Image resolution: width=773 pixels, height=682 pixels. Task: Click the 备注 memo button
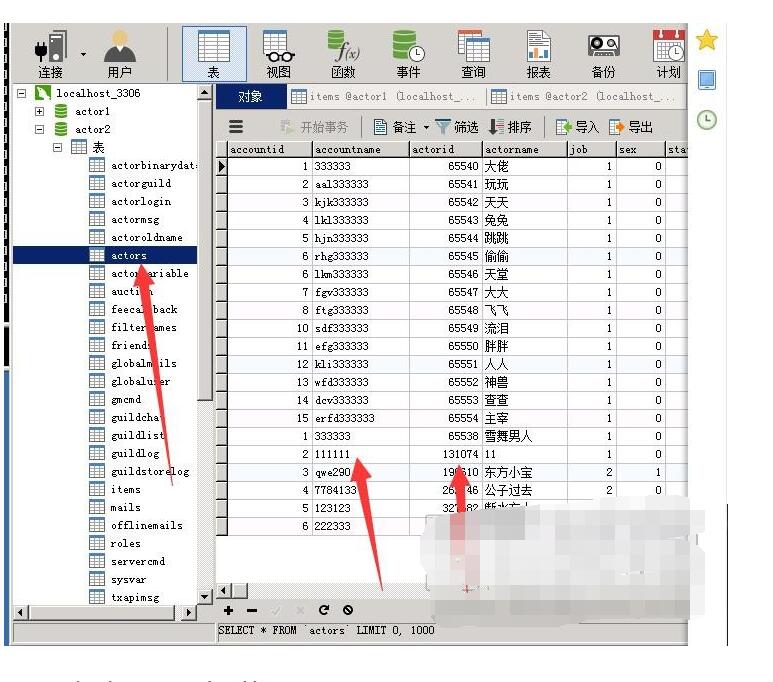[394, 127]
